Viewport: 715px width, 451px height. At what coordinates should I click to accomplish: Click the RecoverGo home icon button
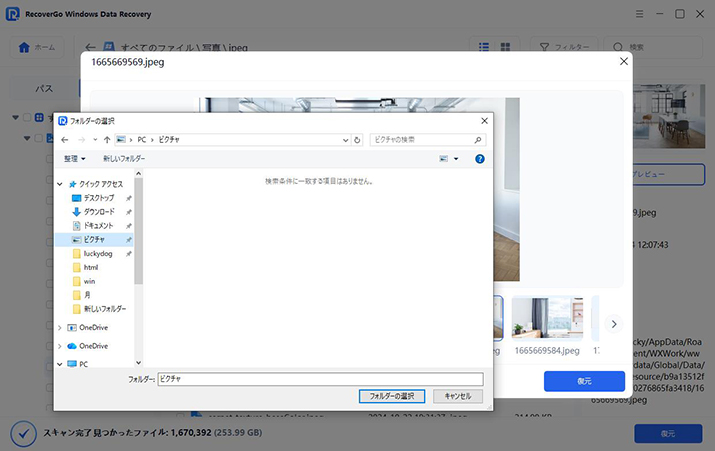(x=37, y=47)
